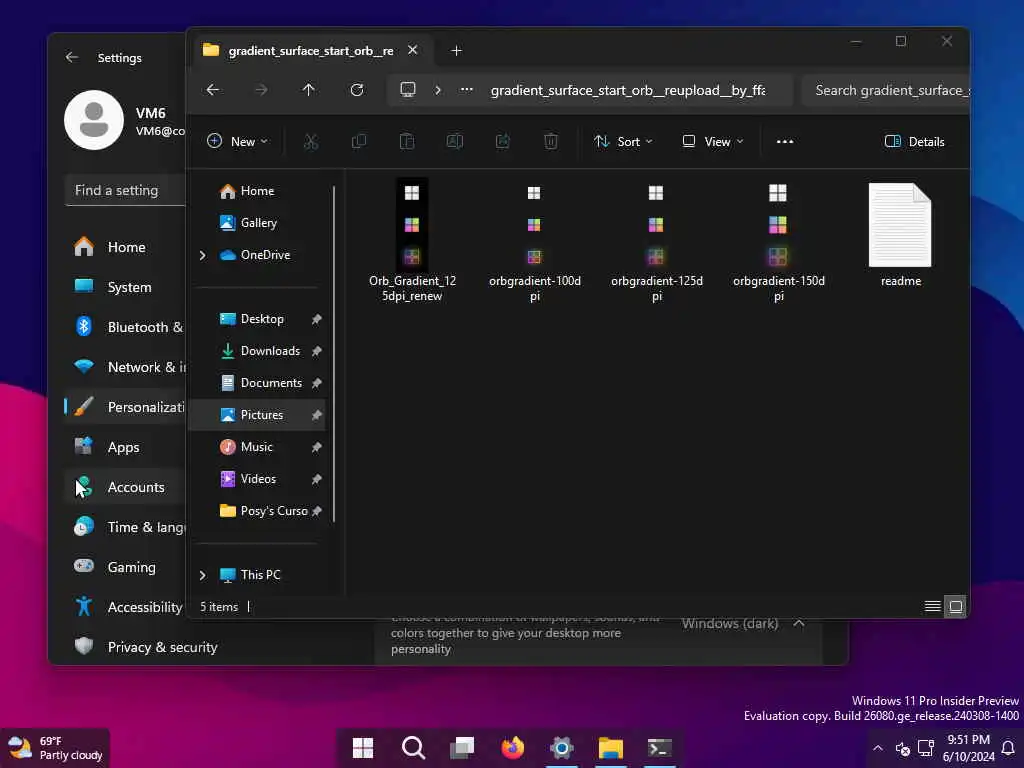Open the See more ellipsis in Explorer toolbar
1024x768 pixels.
coord(785,141)
